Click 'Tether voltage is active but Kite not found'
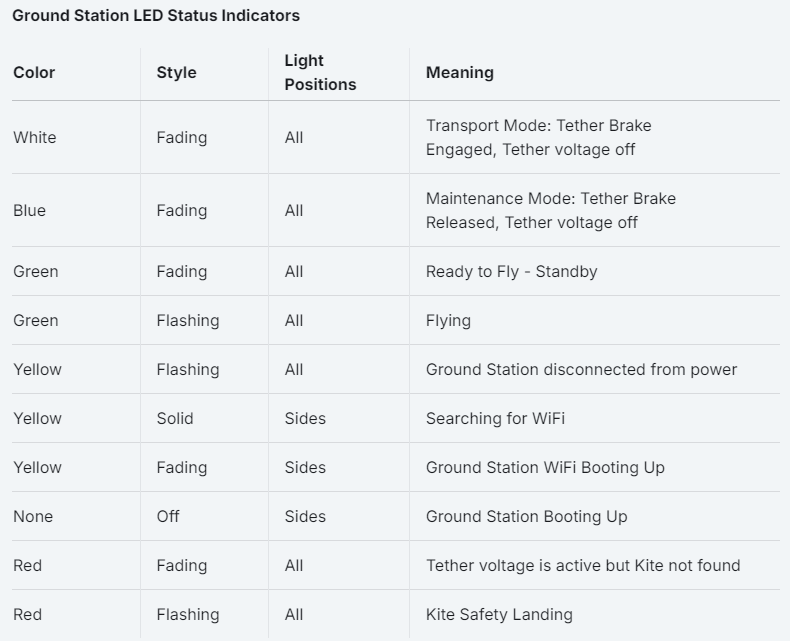 [x=583, y=565]
